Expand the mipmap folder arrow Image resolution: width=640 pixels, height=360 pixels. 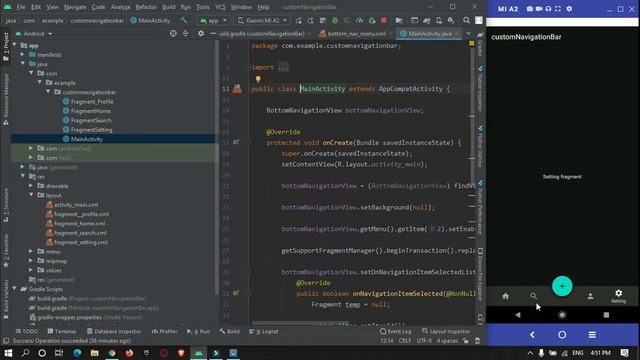[x=31, y=261]
